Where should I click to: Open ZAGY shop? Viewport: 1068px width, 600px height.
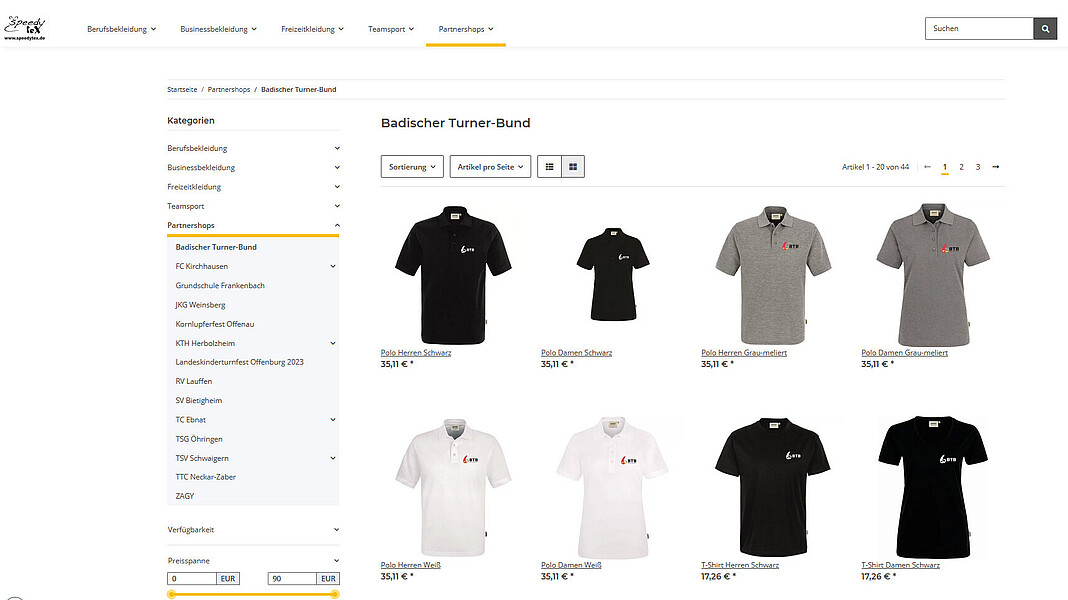185,496
